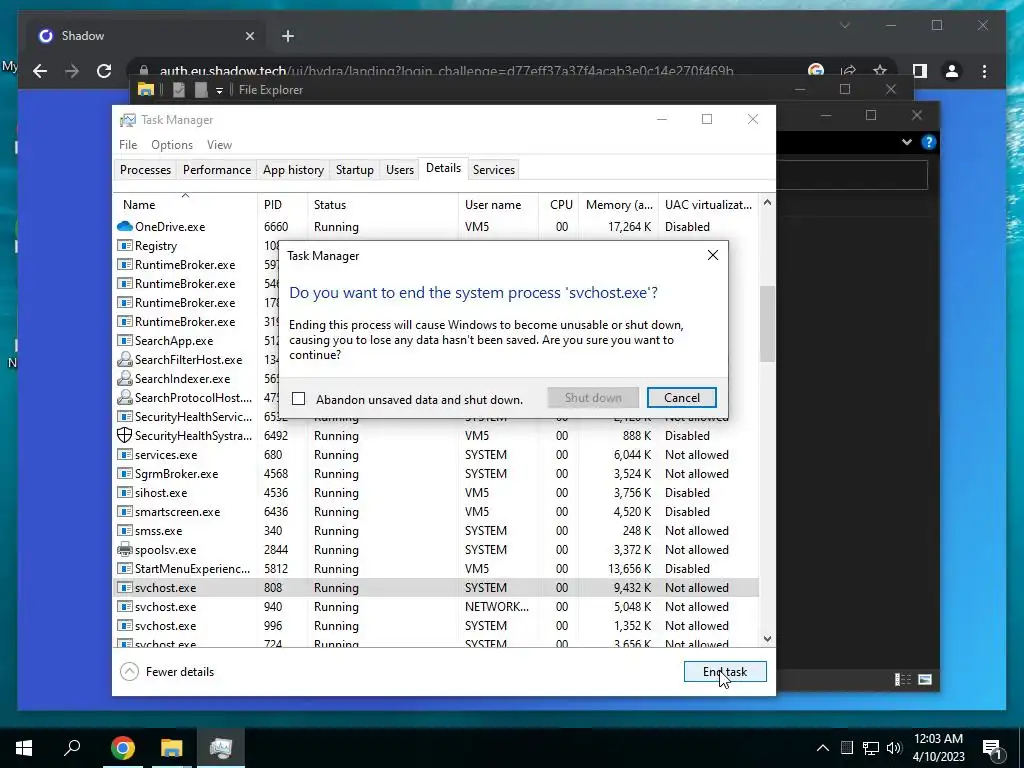Screen dimensions: 1024x768
Task: Open File Explorer from the taskbar
Action: [172, 747]
